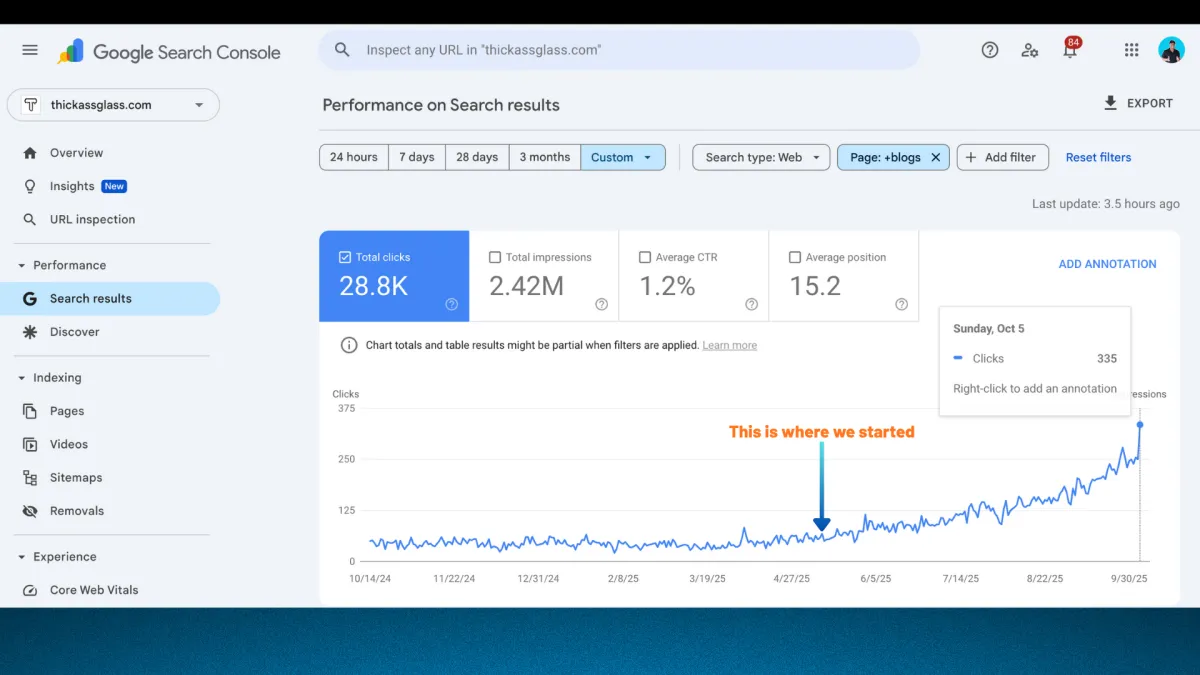Click the Reset filters link
This screenshot has width=1200, height=675.
coord(1098,157)
